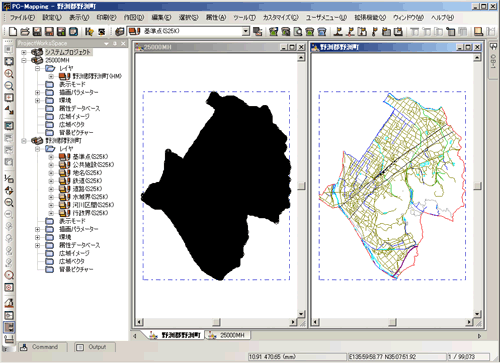The width and height of the screenshot is (500, 363).
Task: Click the icon at top of right-edge strip
Action: pyautogui.click(x=493, y=46)
